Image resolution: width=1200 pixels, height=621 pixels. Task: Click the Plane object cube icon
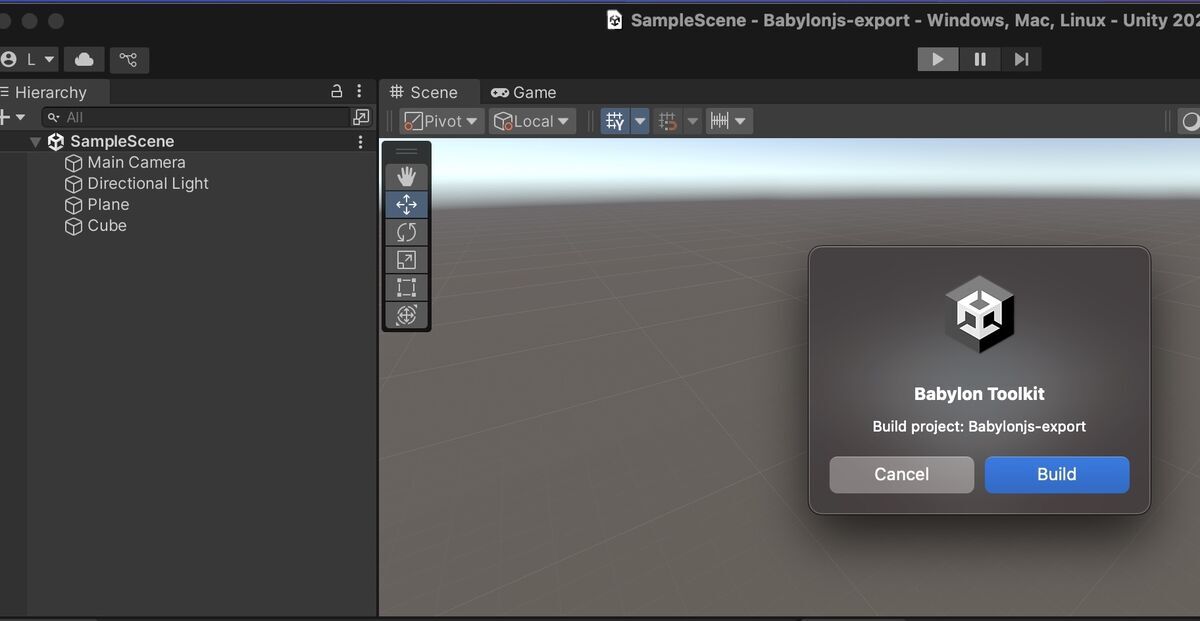click(x=73, y=205)
